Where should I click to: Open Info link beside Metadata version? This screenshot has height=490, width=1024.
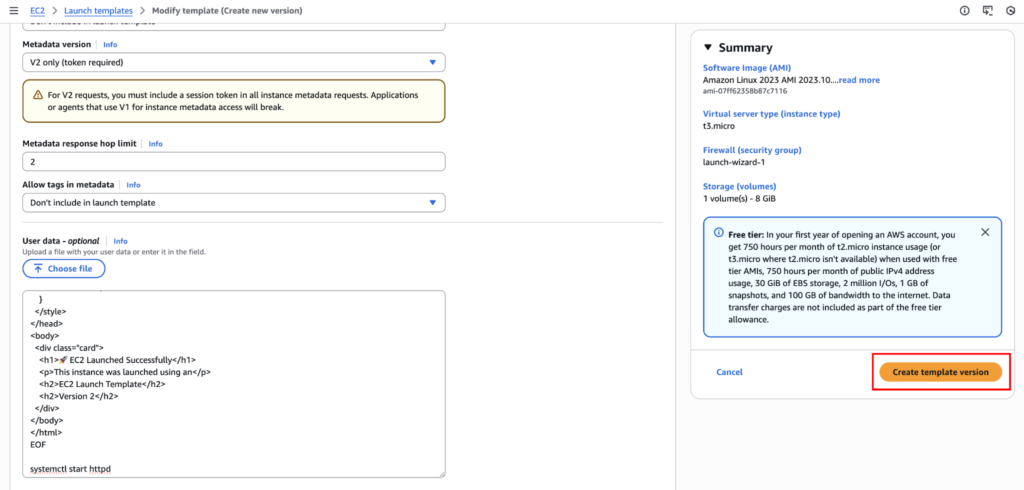110,45
